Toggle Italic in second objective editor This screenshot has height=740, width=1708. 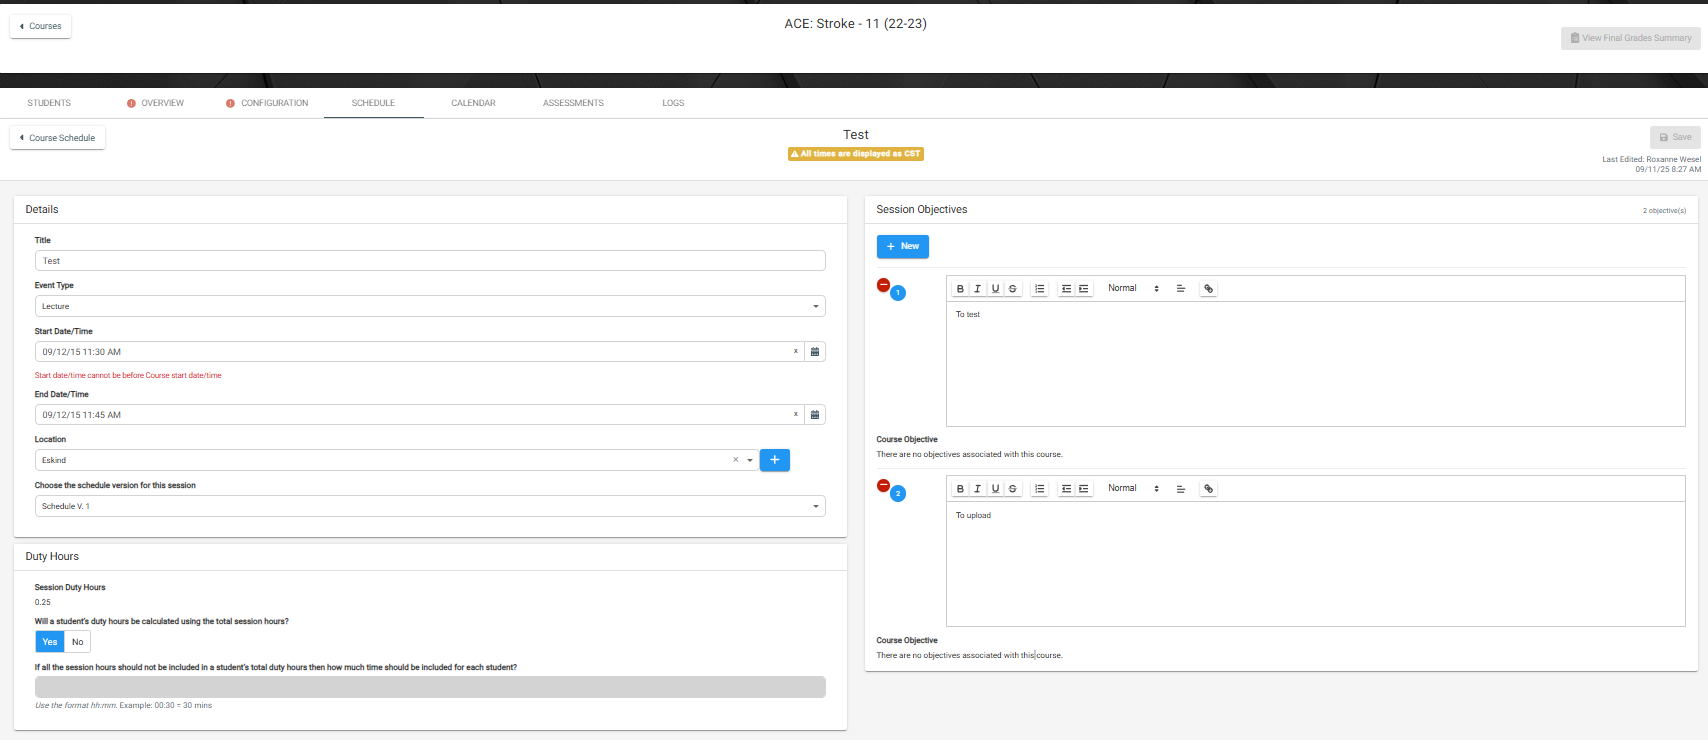tap(977, 489)
